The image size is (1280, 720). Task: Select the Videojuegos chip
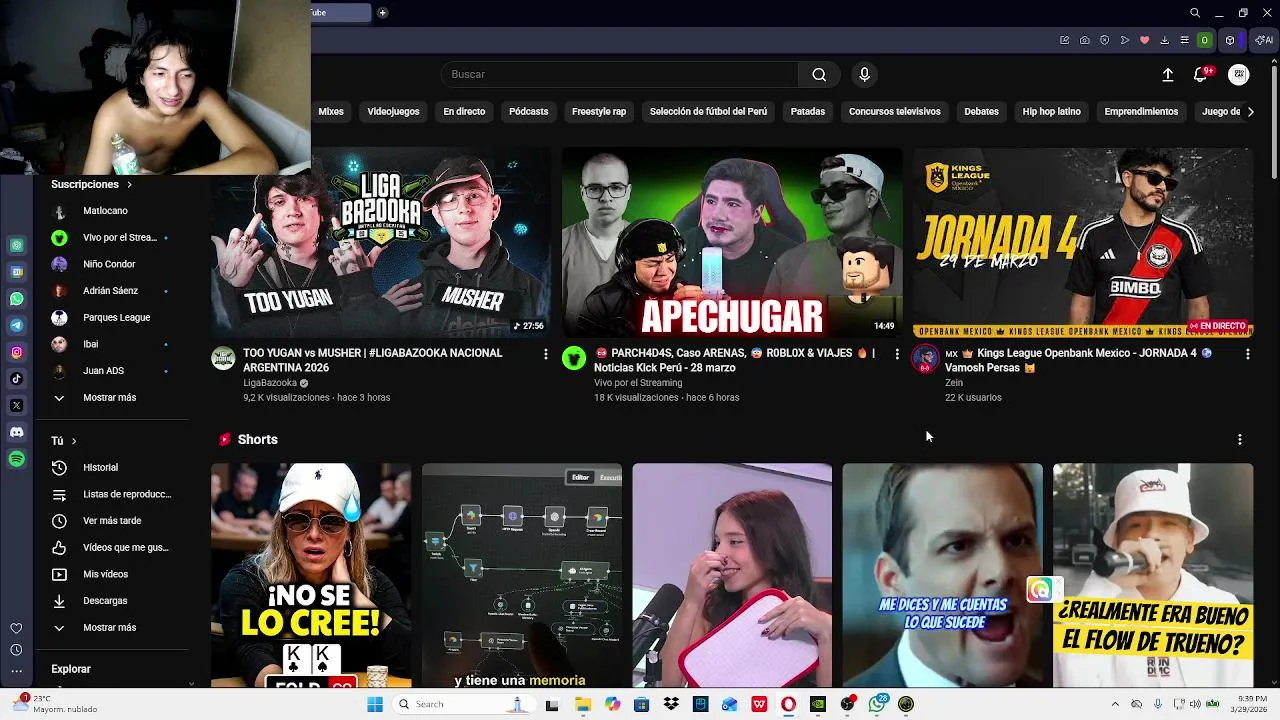point(393,111)
